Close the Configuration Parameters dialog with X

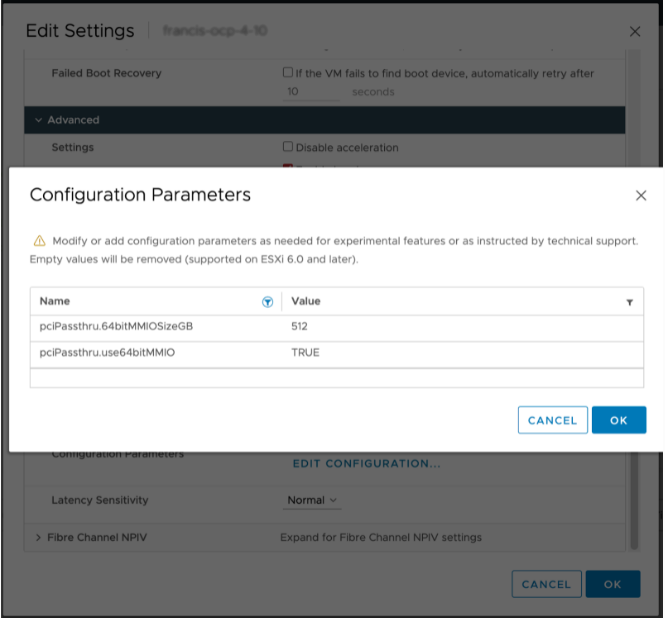pyautogui.click(x=641, y=196)
